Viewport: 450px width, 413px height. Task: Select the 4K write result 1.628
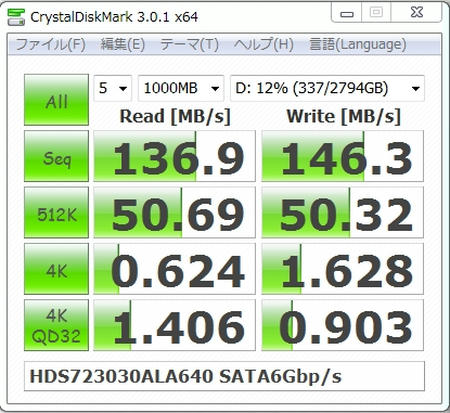pyautogui.click(x=343, y=269)
